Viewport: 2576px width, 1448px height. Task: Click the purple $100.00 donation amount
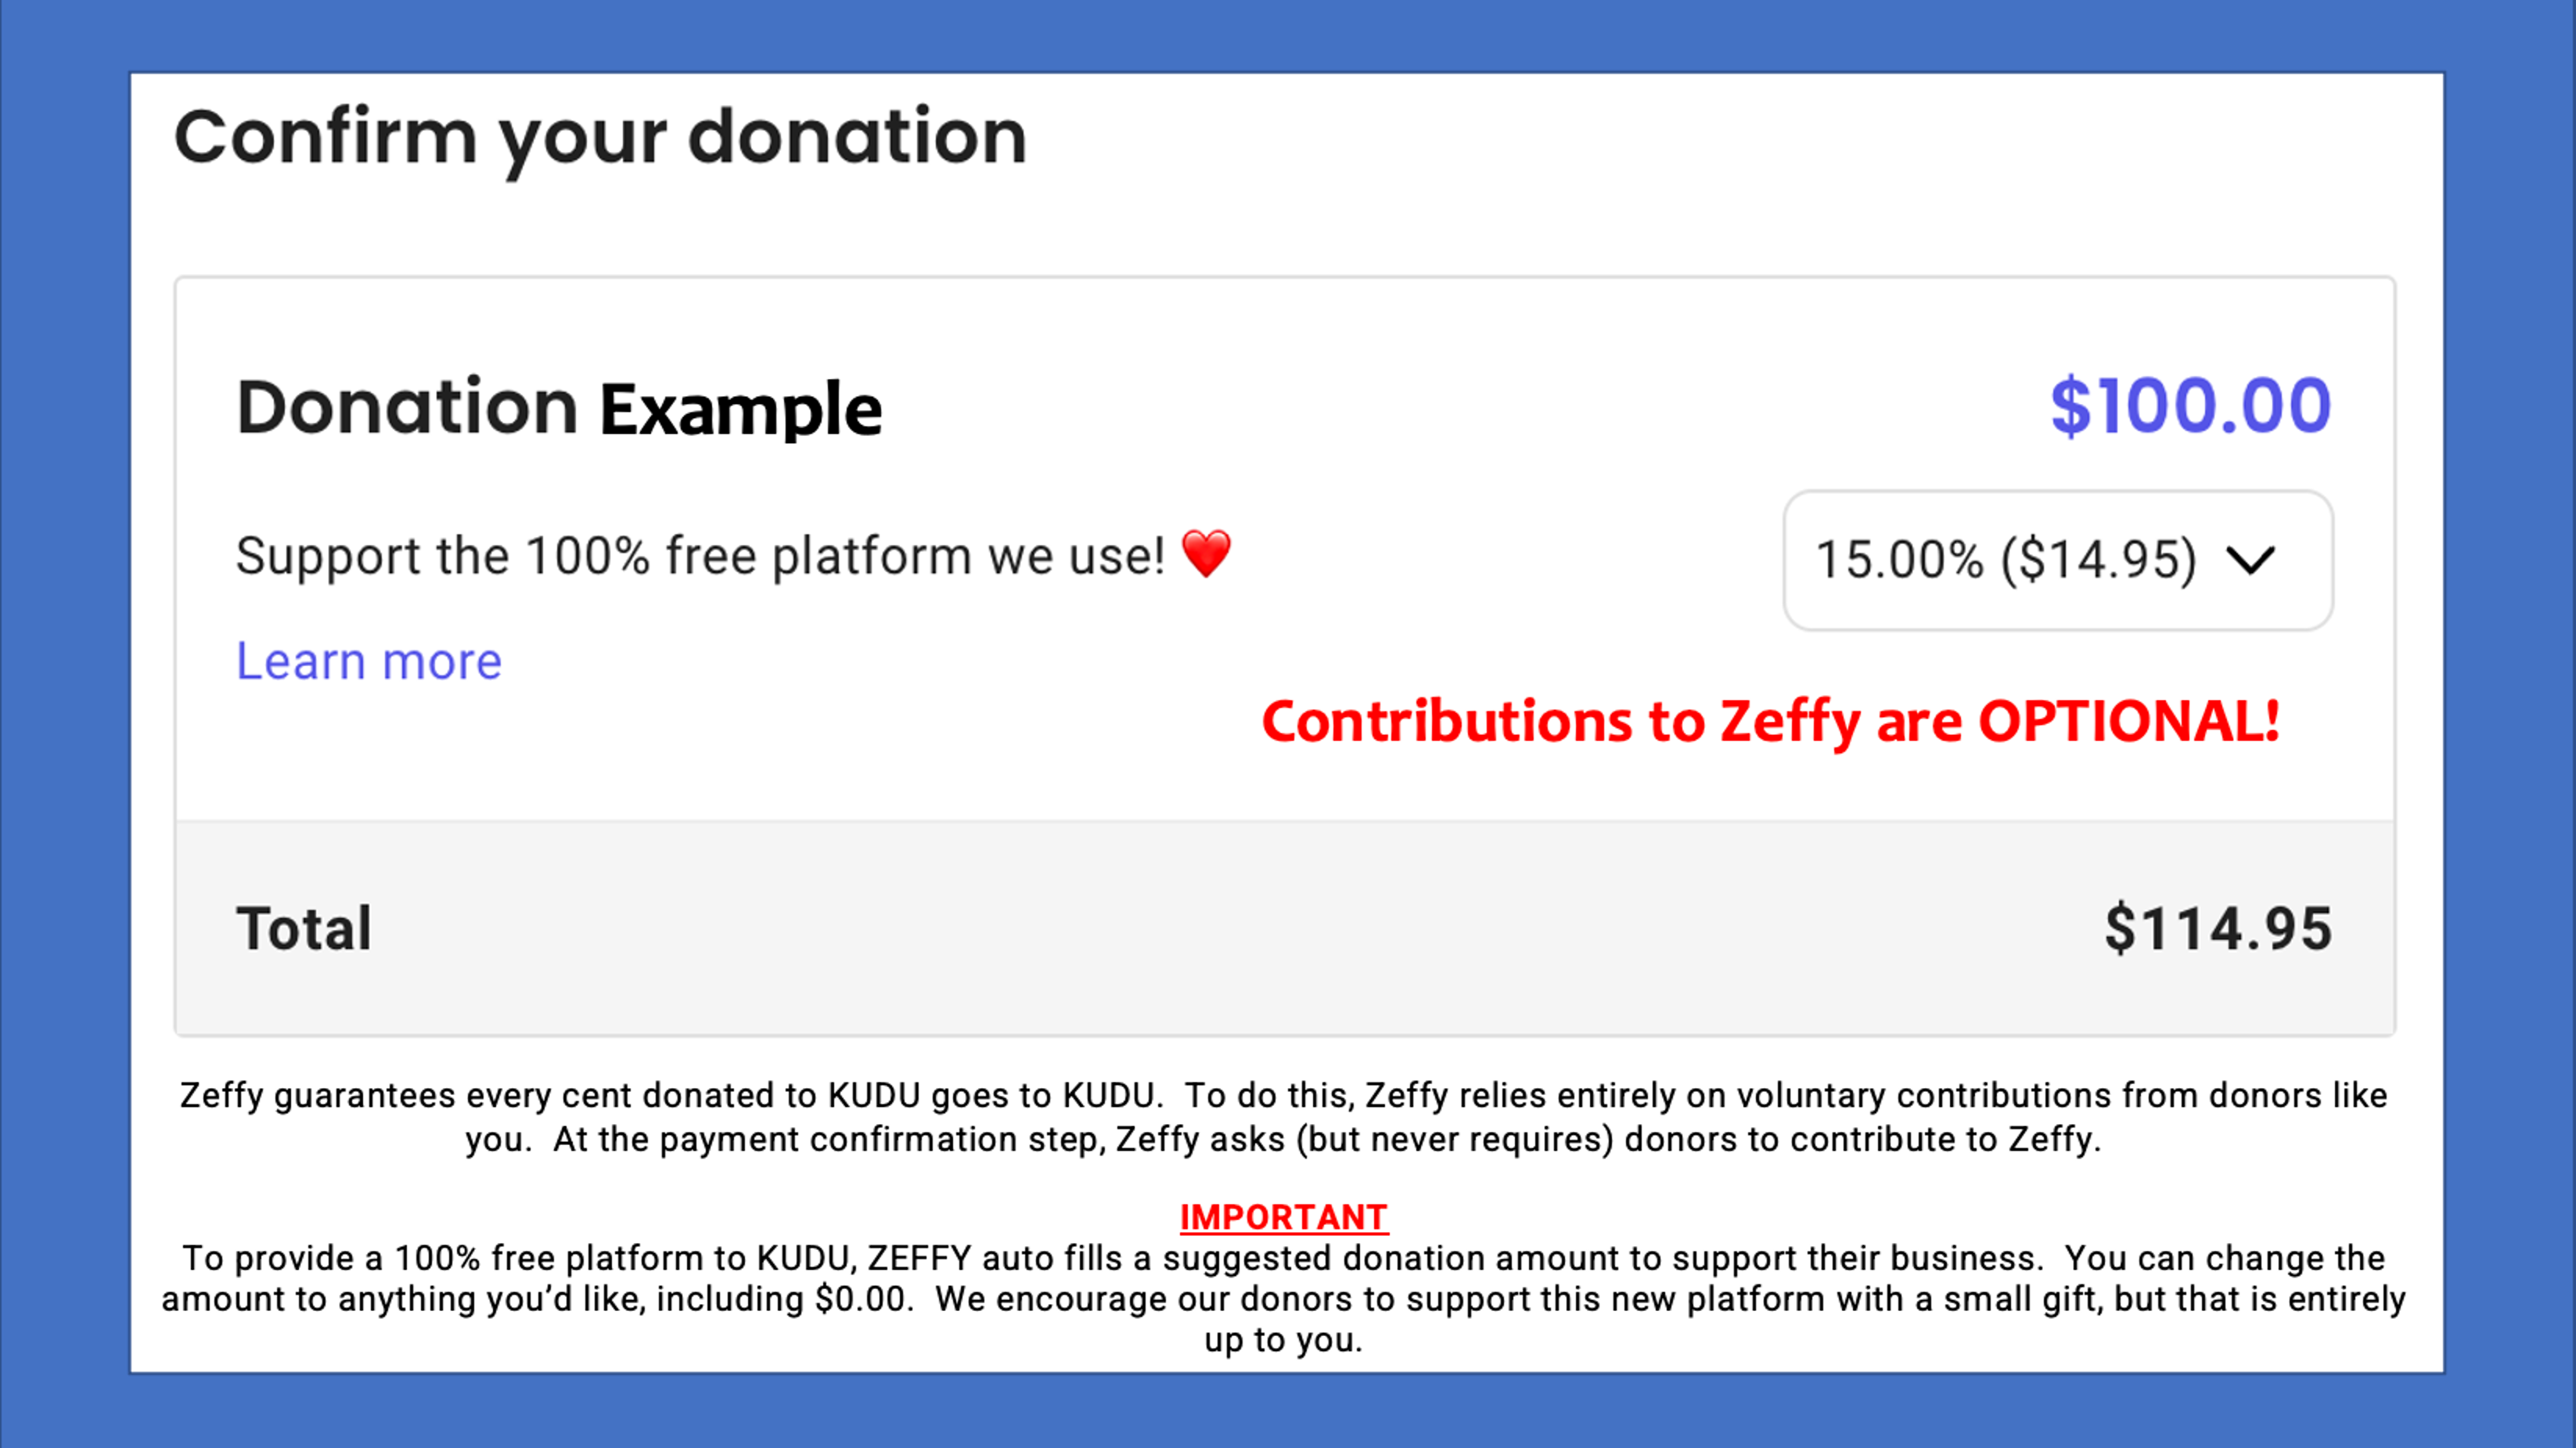tap(2190, 406)
